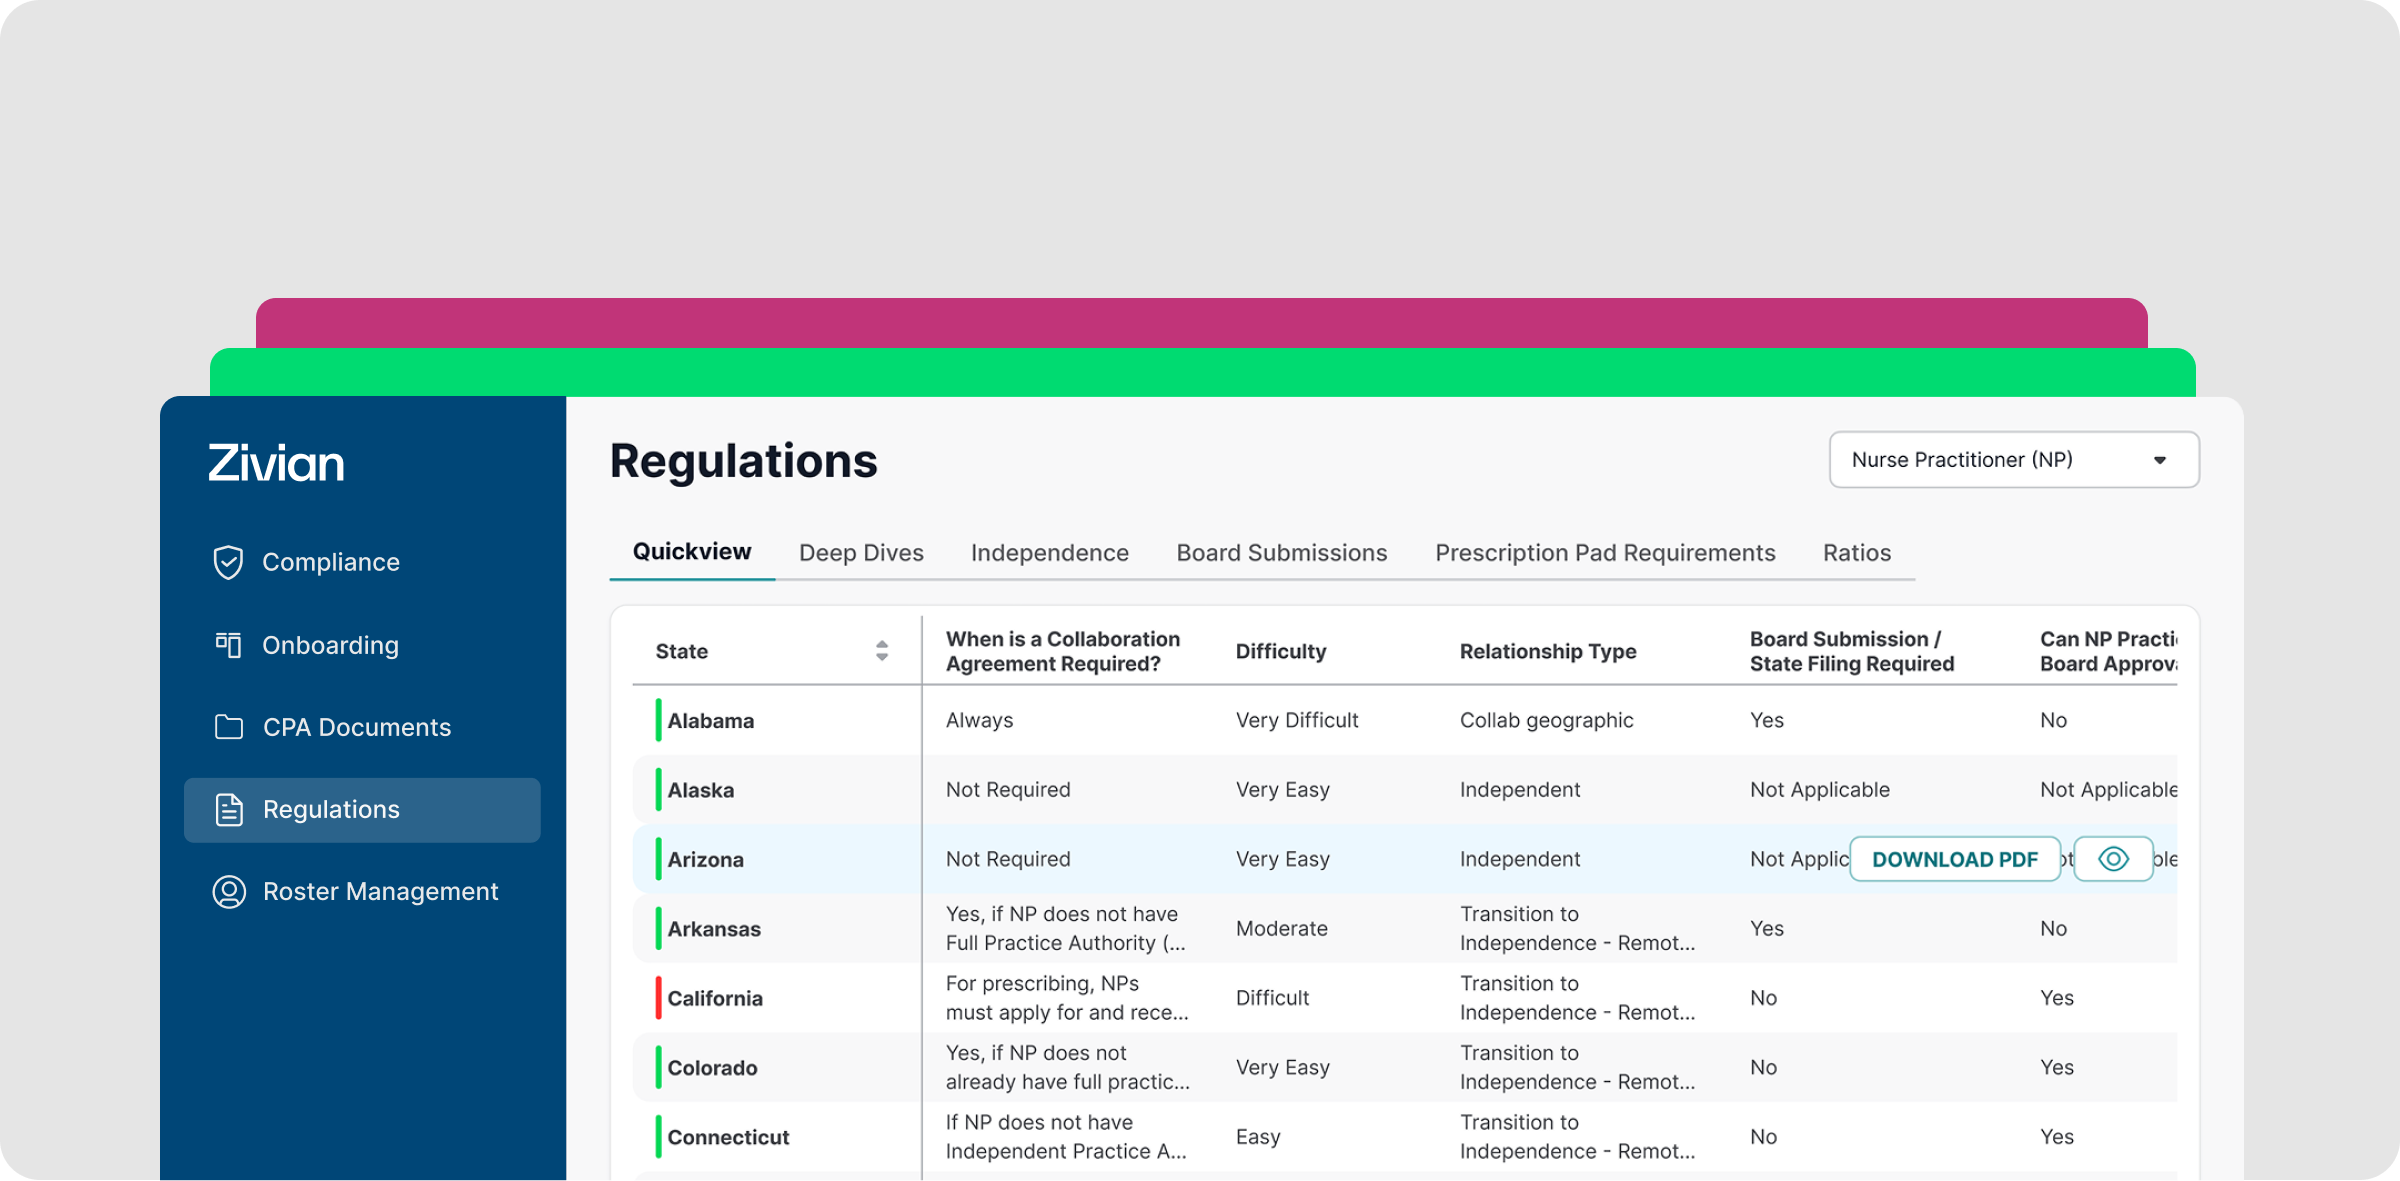Select the Alabama row

point(710,720)
